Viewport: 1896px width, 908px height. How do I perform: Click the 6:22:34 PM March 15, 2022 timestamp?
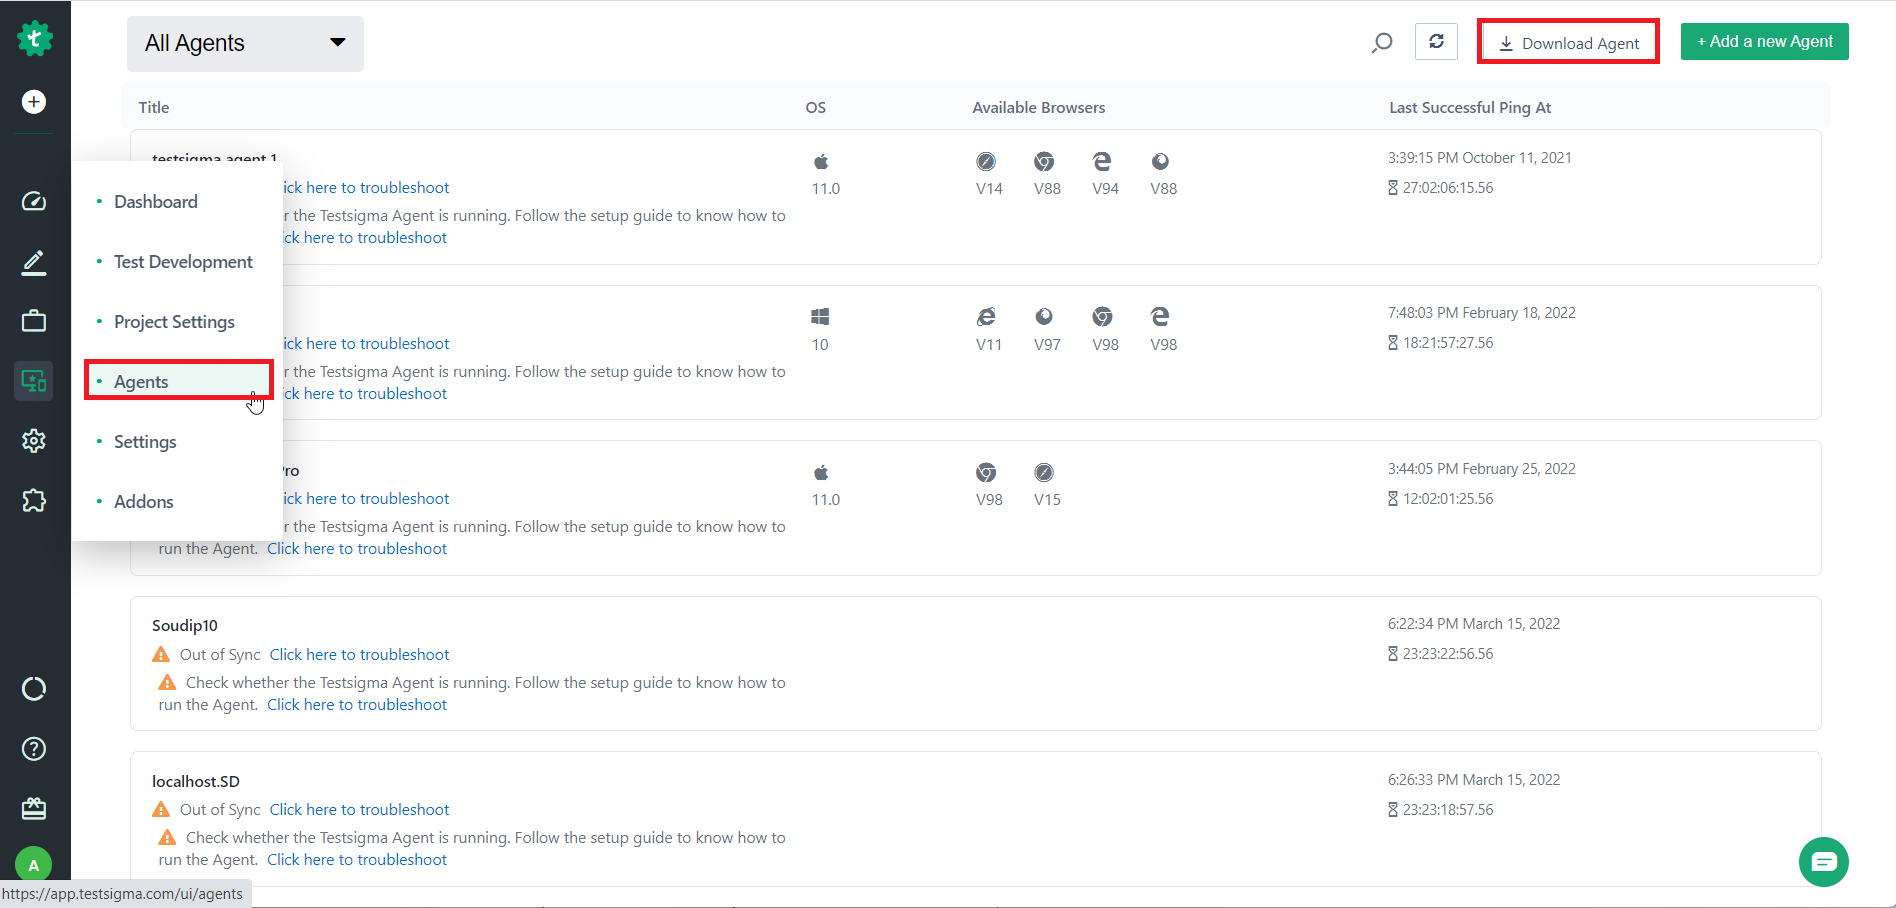(x=1474, y=623)
